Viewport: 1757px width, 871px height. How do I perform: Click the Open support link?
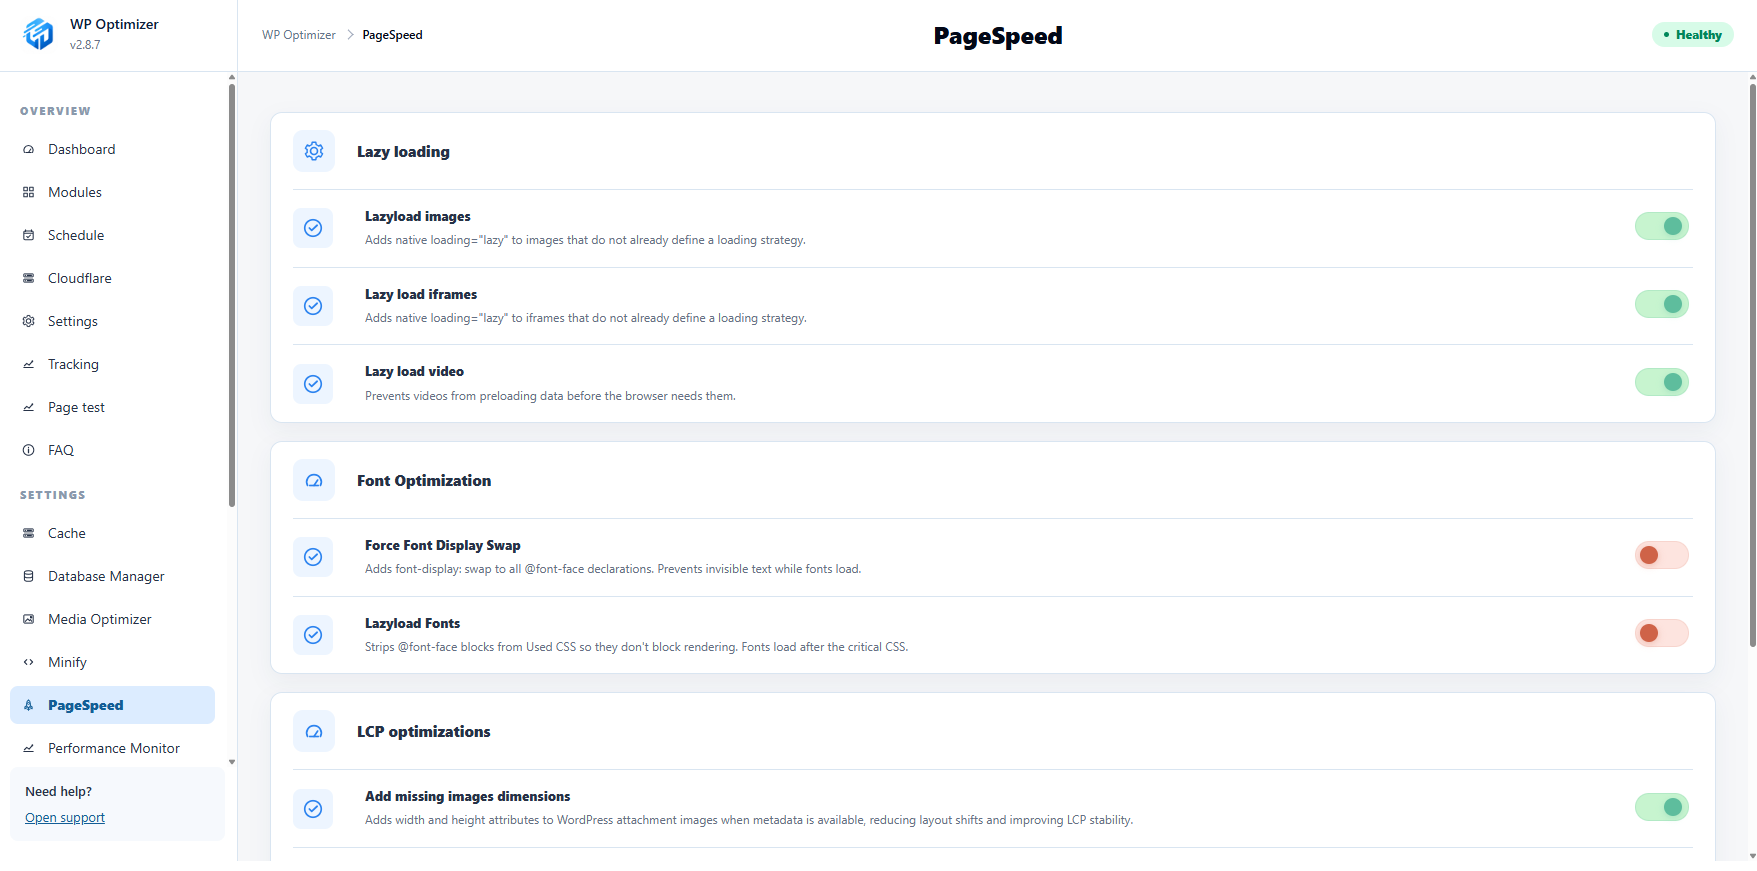(65, 818)
